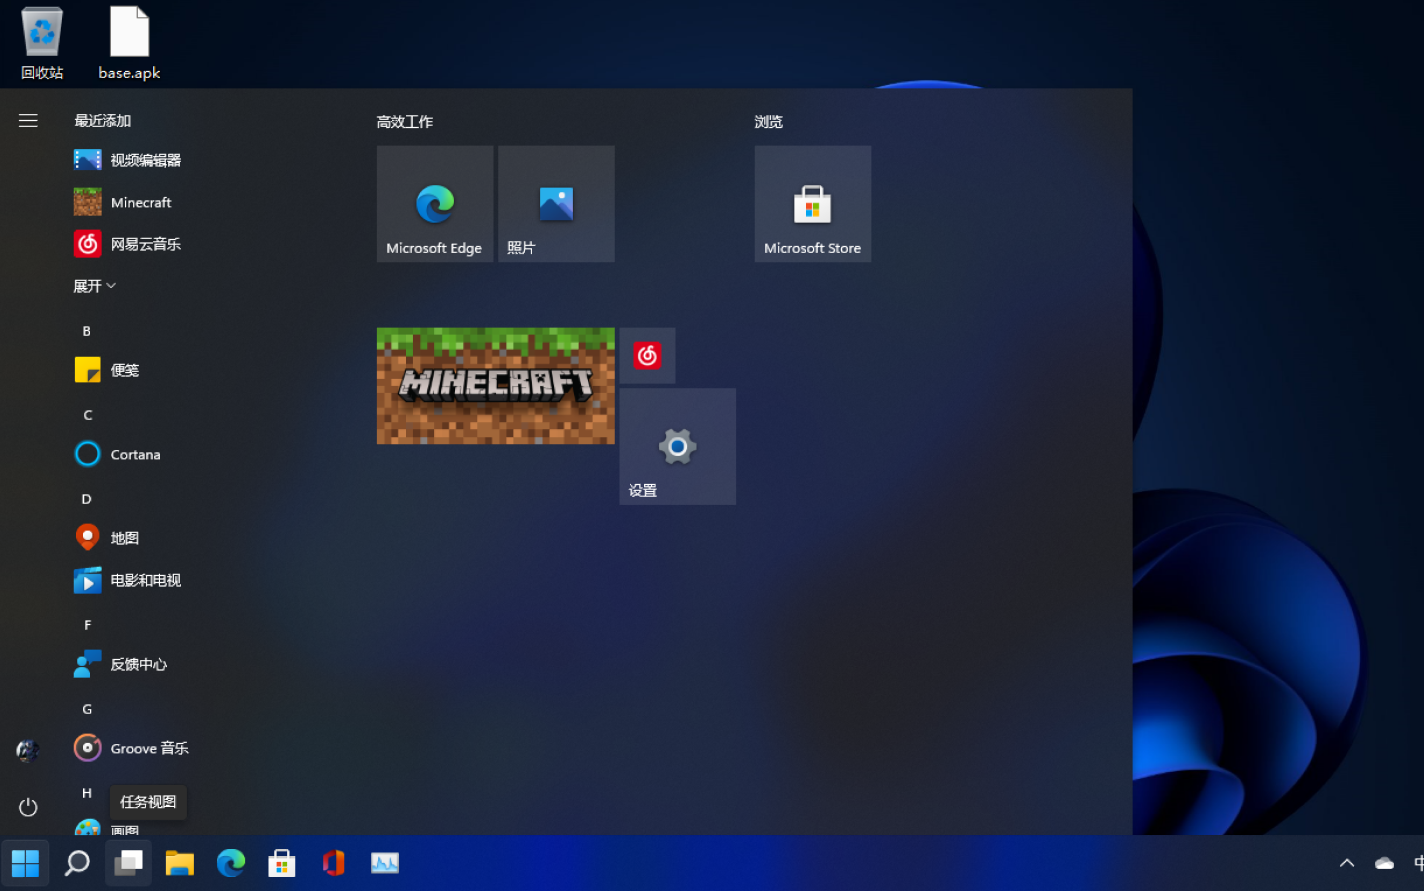This screenshot has width=1424, height=891.
Task: Jump to letter D section header
Action: (87, 499)
